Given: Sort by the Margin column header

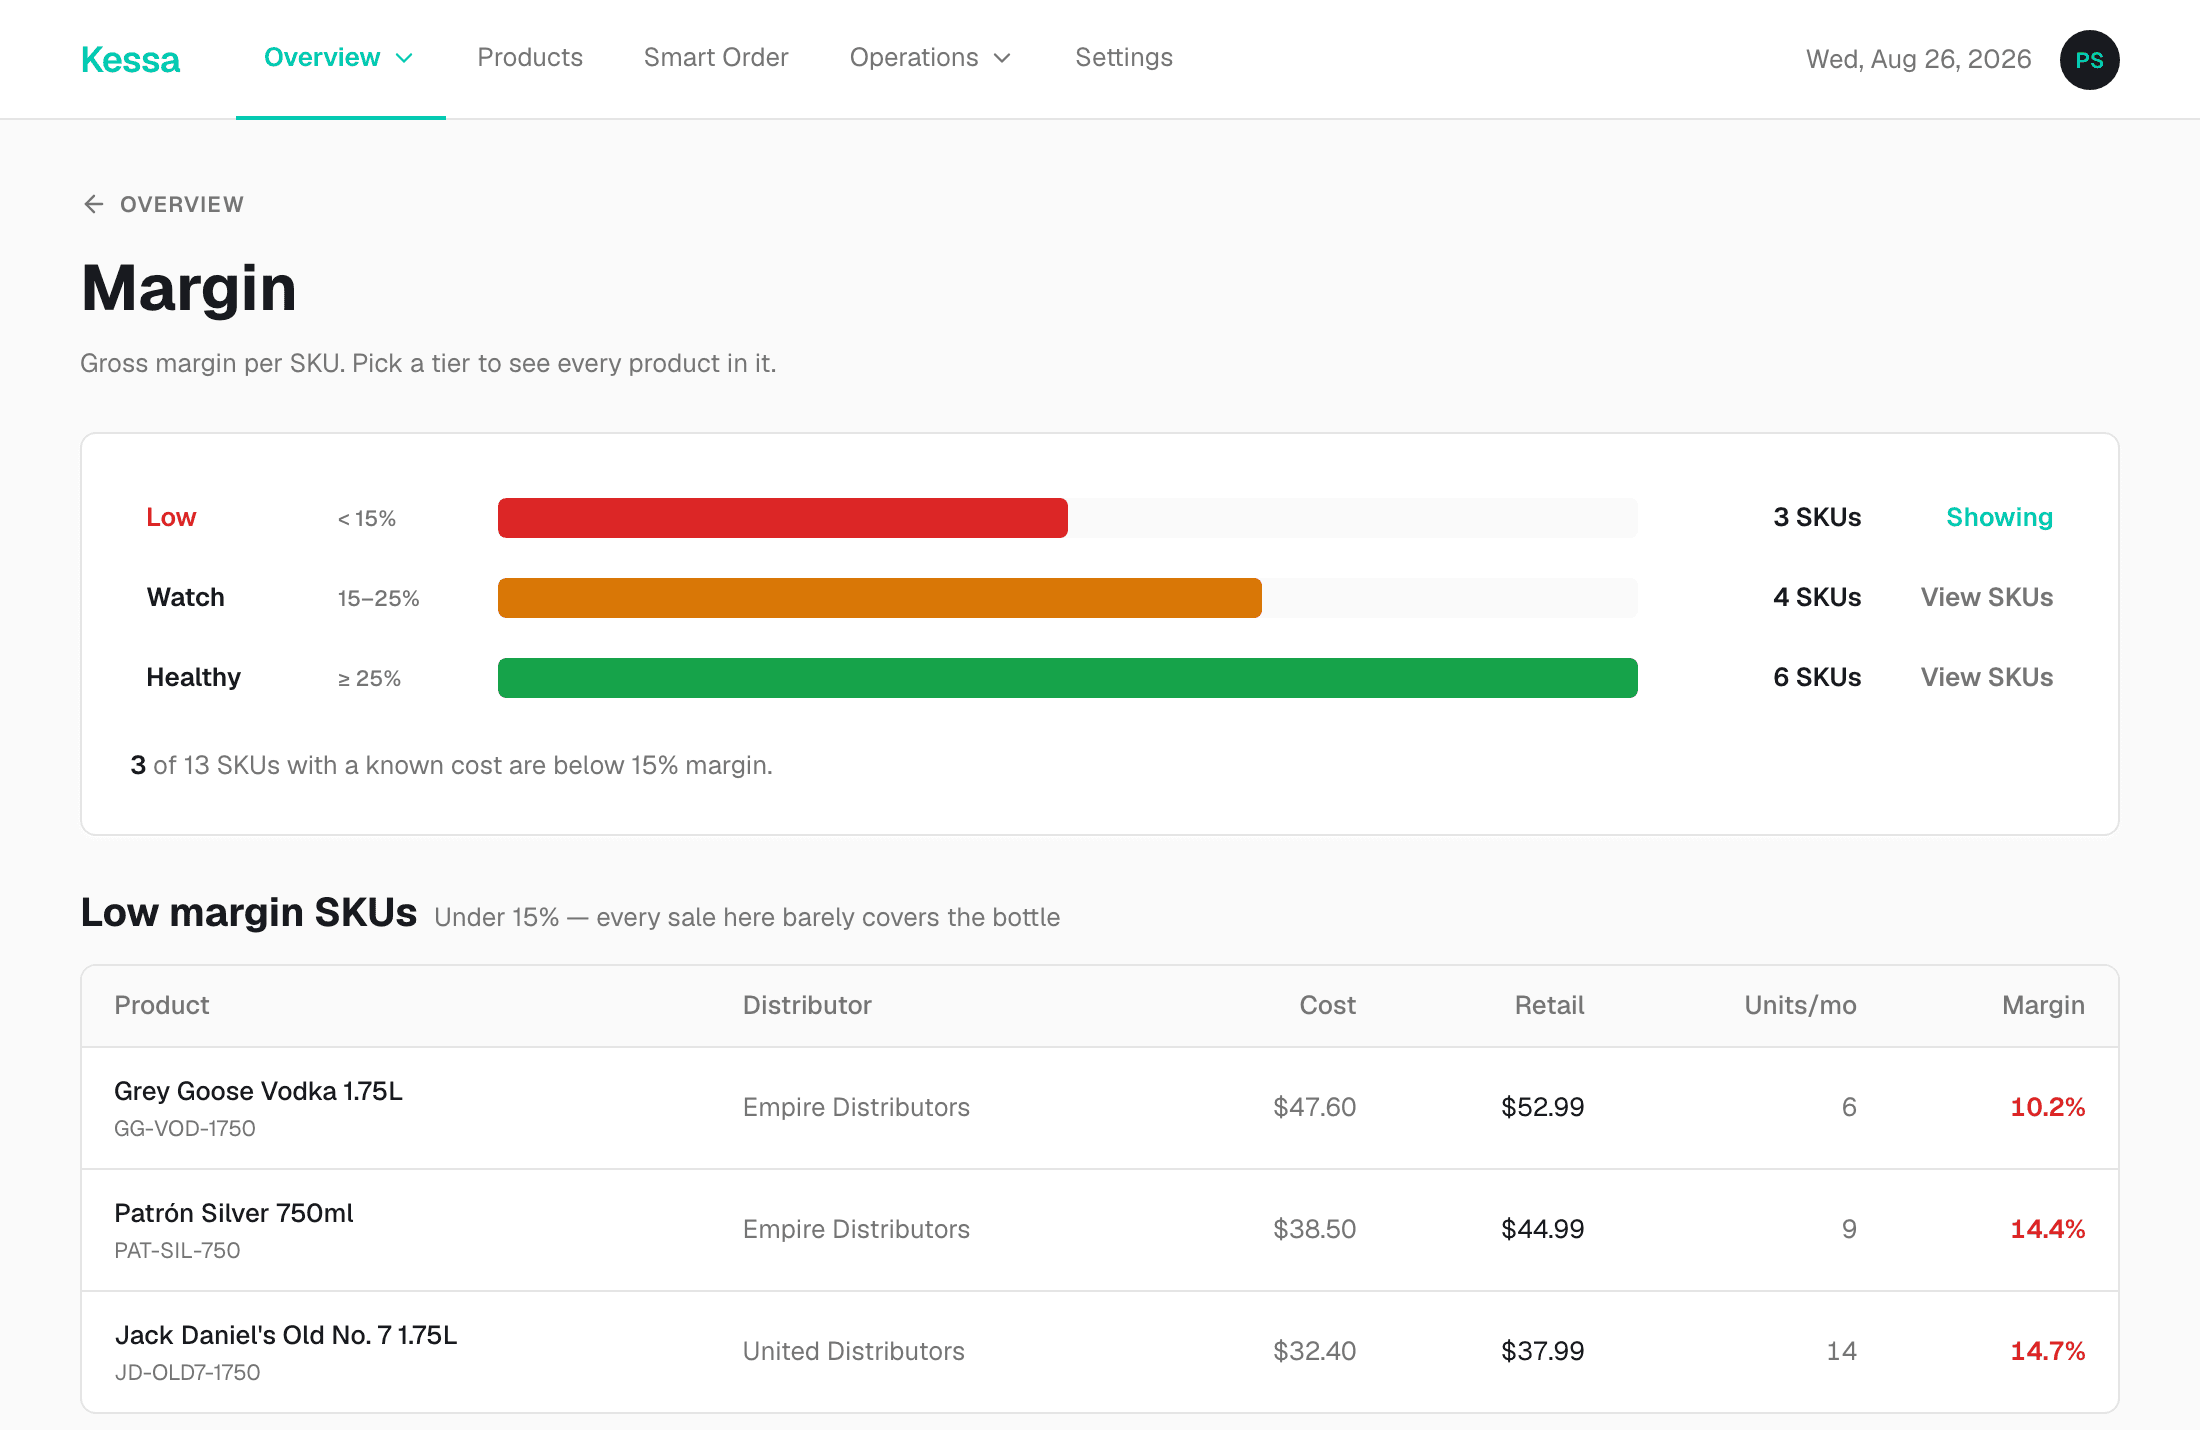Looking at the screenshot, I should point(2043,1005).
